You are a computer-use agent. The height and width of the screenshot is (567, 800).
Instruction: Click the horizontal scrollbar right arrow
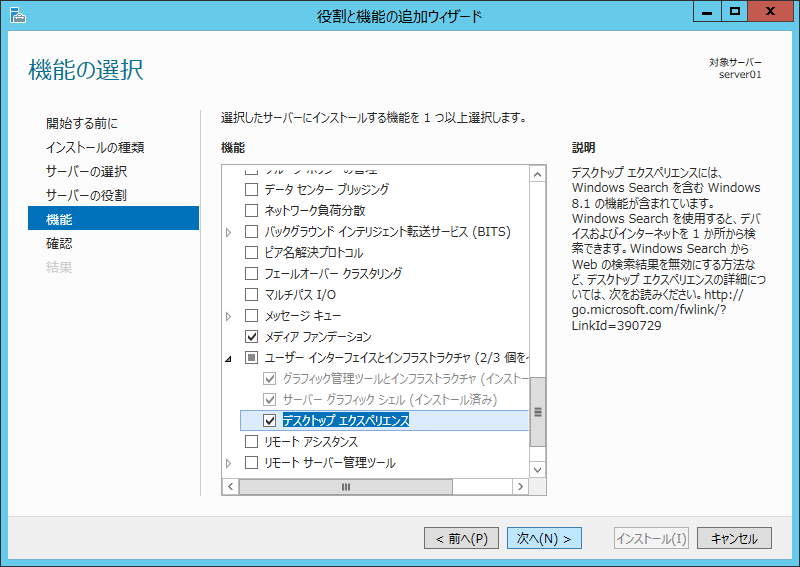tap(520, 487)
